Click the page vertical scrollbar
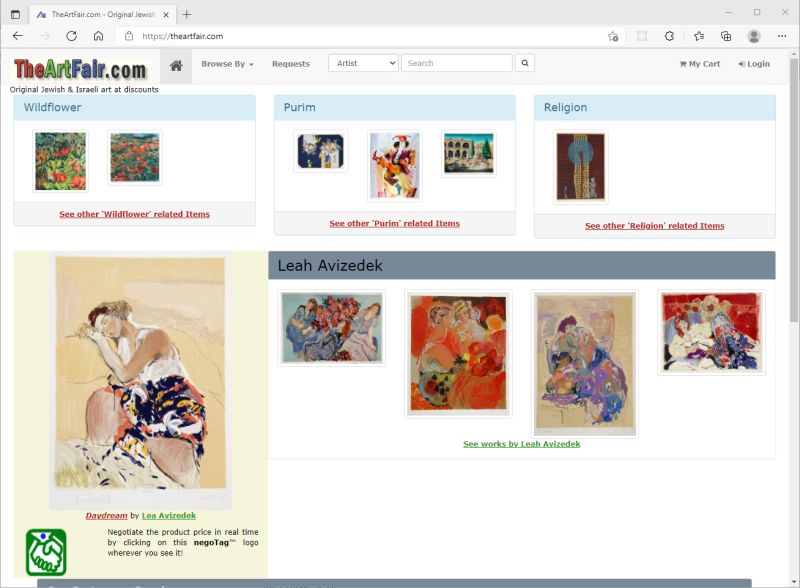Image resolution: width=800 pixels, height=588 pixels. [x=794, y=189]
